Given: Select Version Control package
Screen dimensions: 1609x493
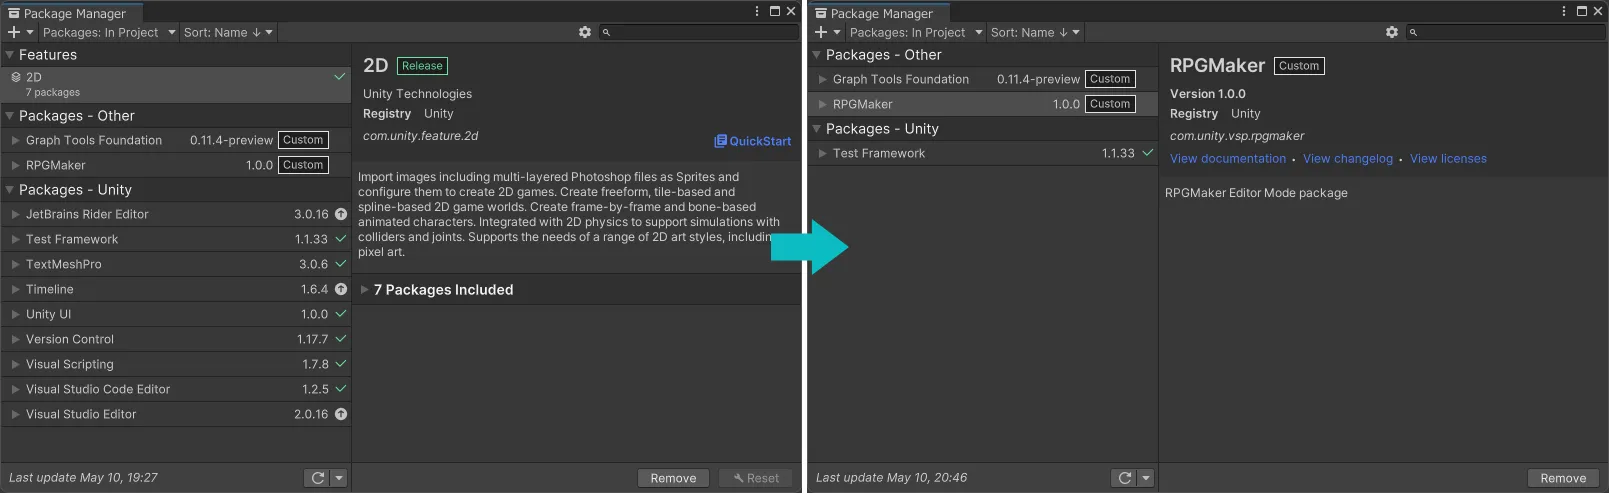Looking at the screenshot, I should pos(176,339).
